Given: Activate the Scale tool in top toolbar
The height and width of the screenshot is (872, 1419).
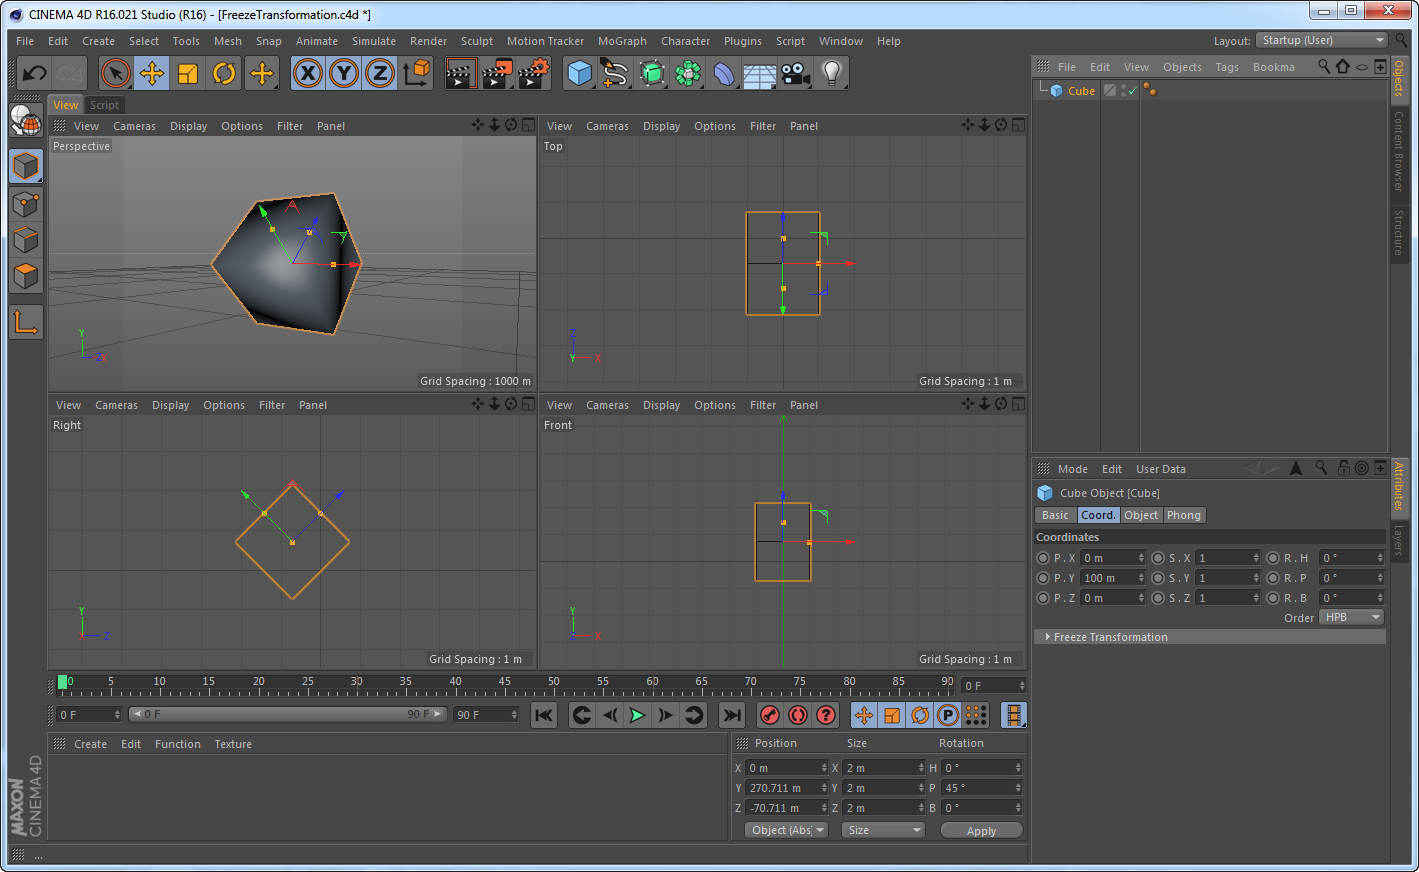Looking at the screenshot, I should point(188,73).
